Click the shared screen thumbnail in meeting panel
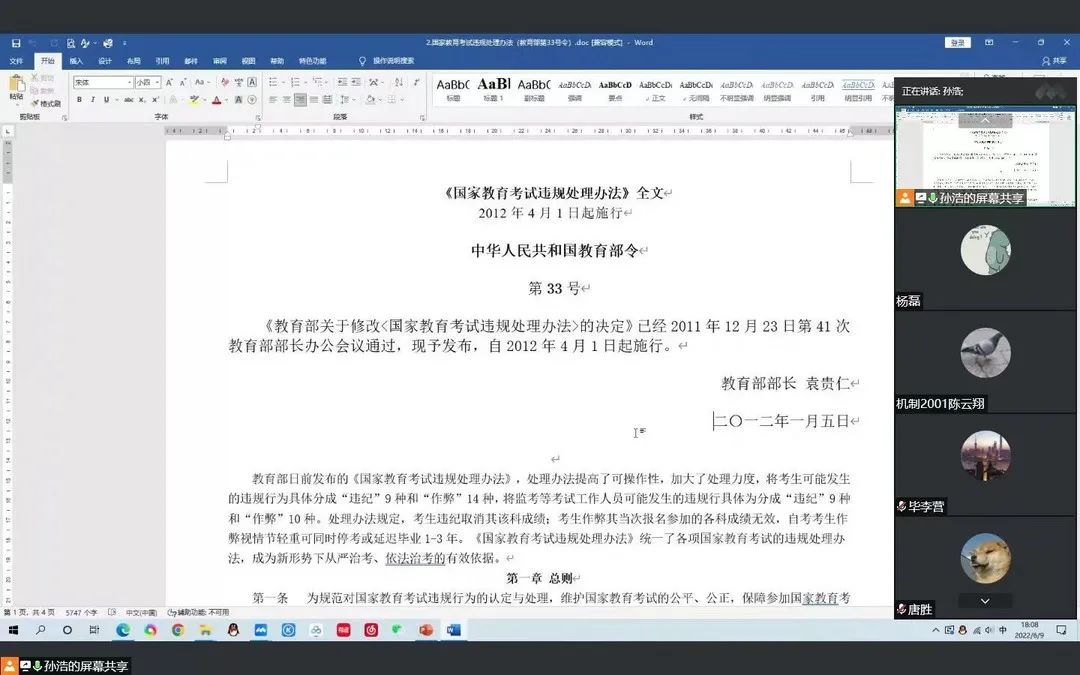Screen dimensions: 1080x675 (985, 156)
